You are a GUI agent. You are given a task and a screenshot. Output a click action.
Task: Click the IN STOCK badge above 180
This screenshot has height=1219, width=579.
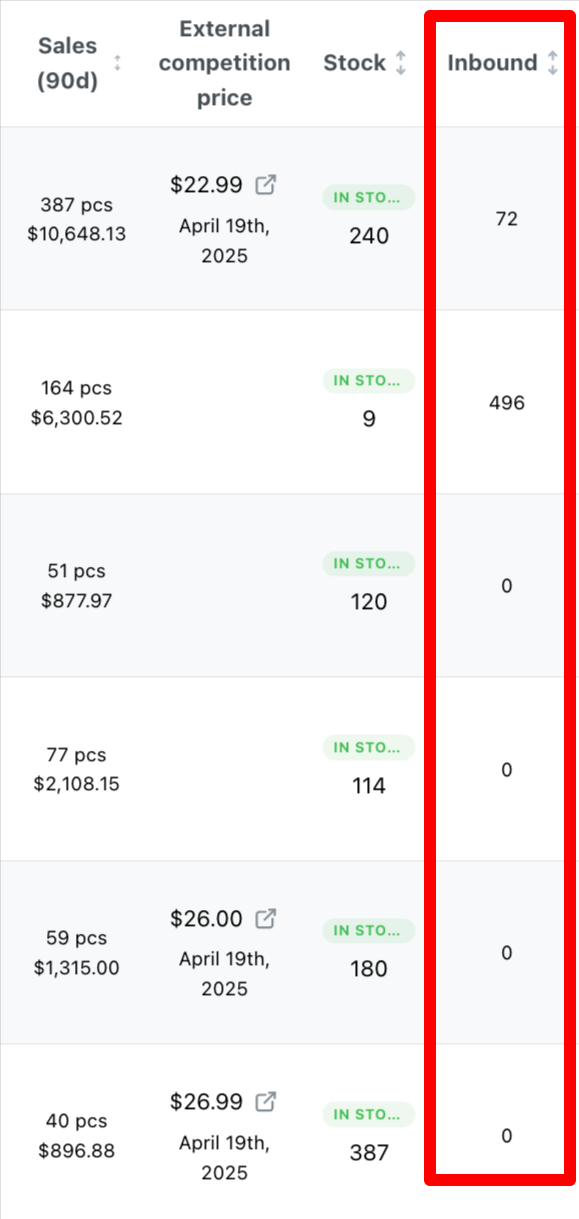coord(368,930)
